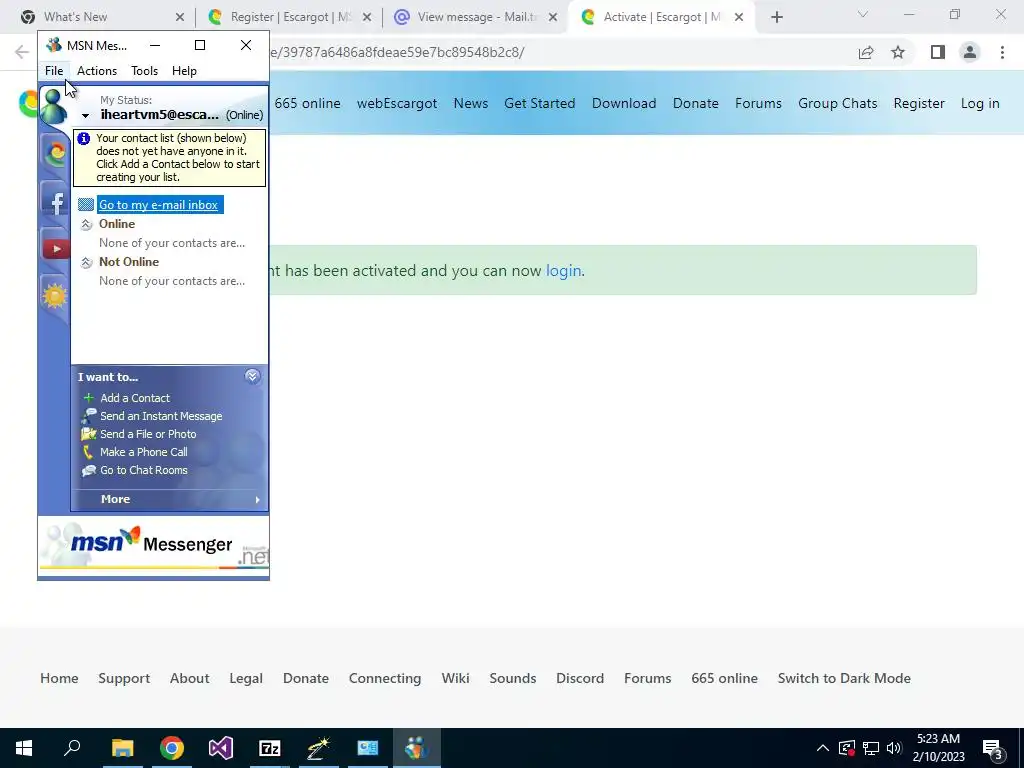The image size is (1024, 768).
Task: Open the Download page
Action: coord(624,103)
